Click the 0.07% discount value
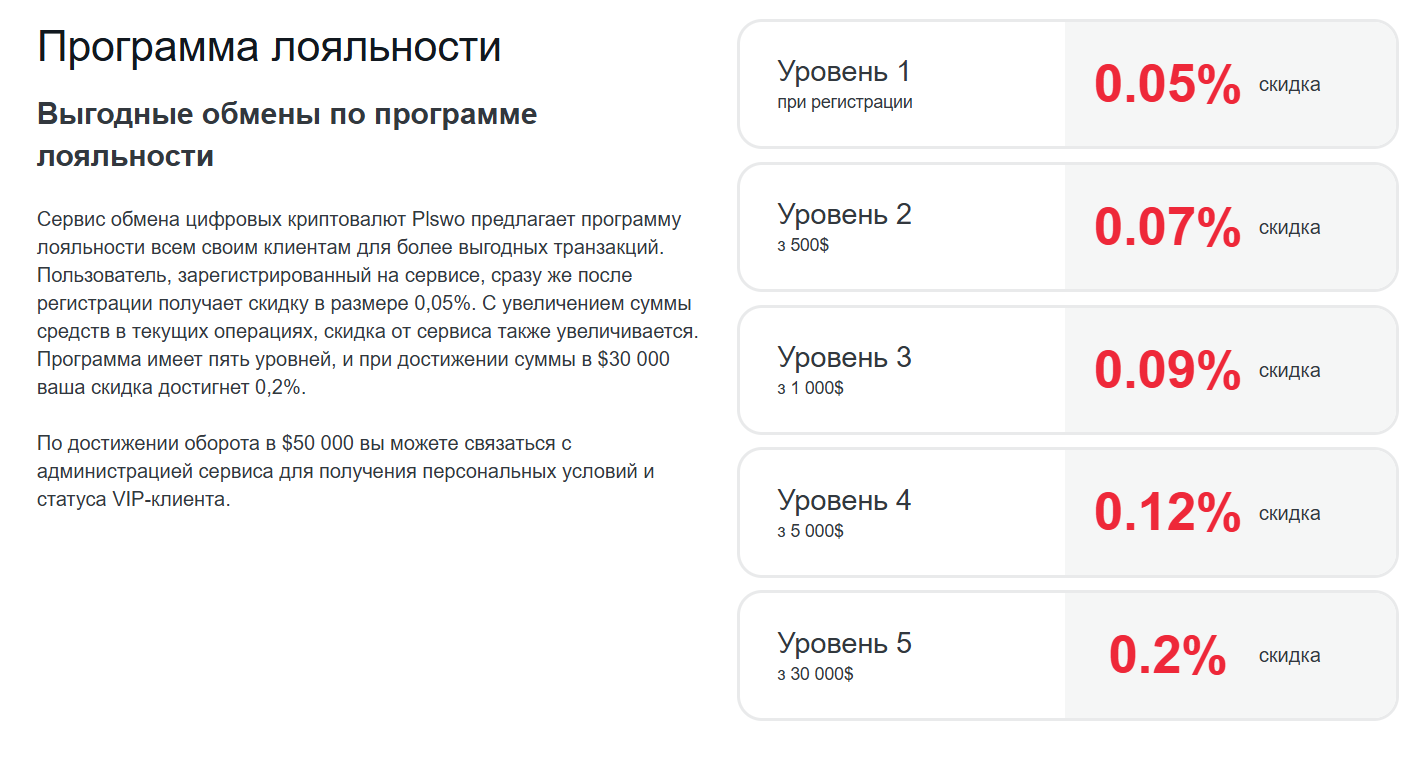The height and width of the screenshot is (759, 1428). (1167, 227)
